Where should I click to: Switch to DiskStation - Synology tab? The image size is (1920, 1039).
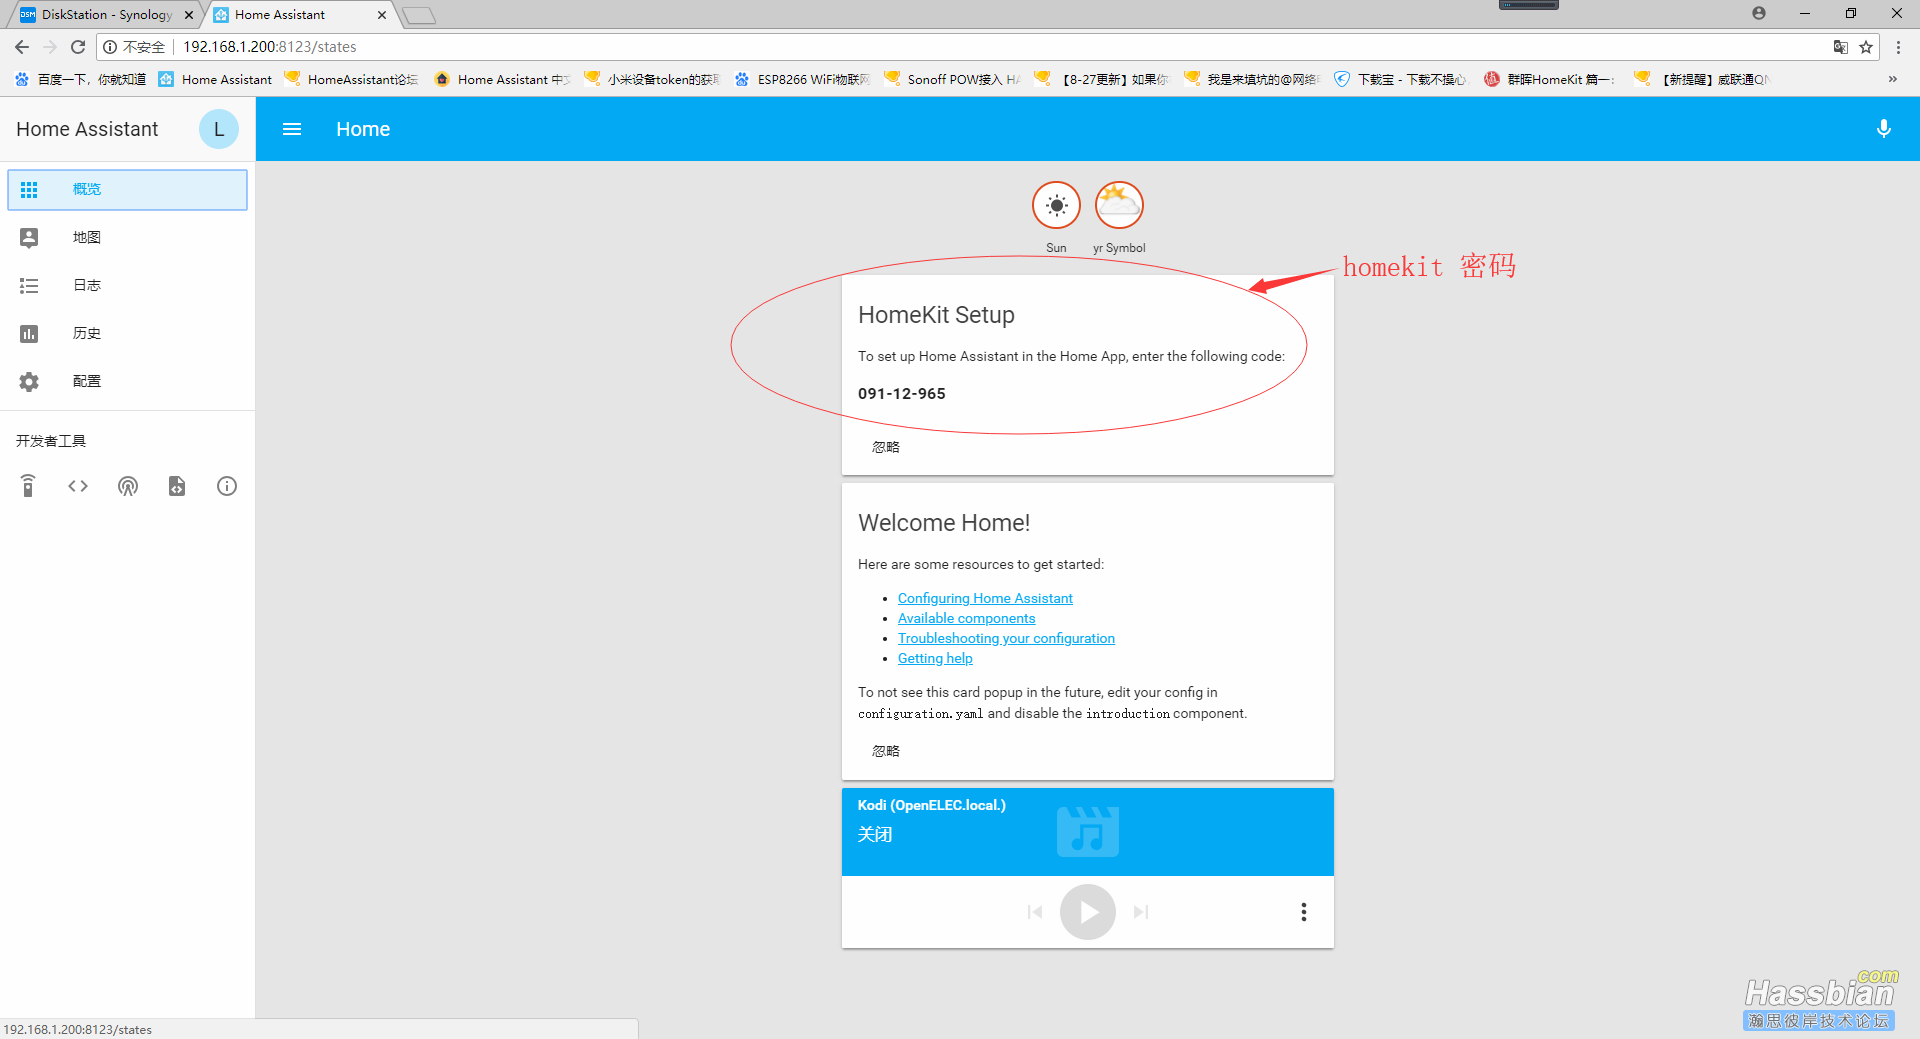(x=106, y=15)
